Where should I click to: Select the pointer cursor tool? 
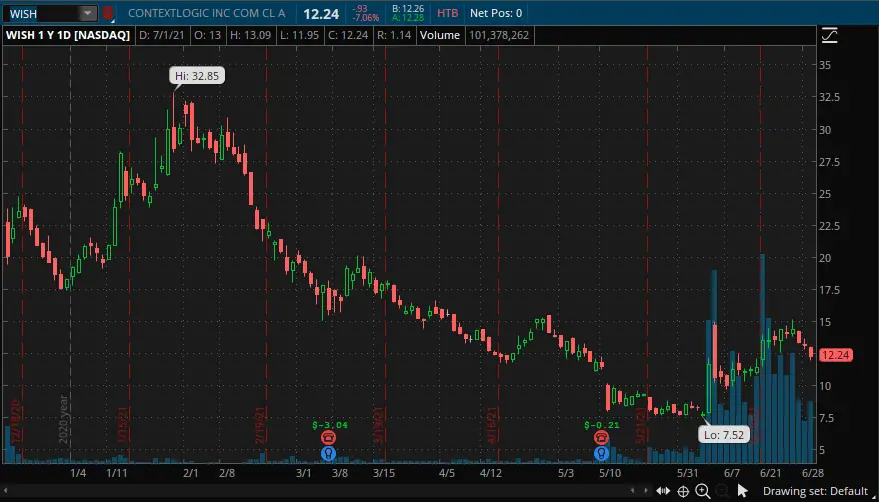pyautogui.click(x=743, y=491)
